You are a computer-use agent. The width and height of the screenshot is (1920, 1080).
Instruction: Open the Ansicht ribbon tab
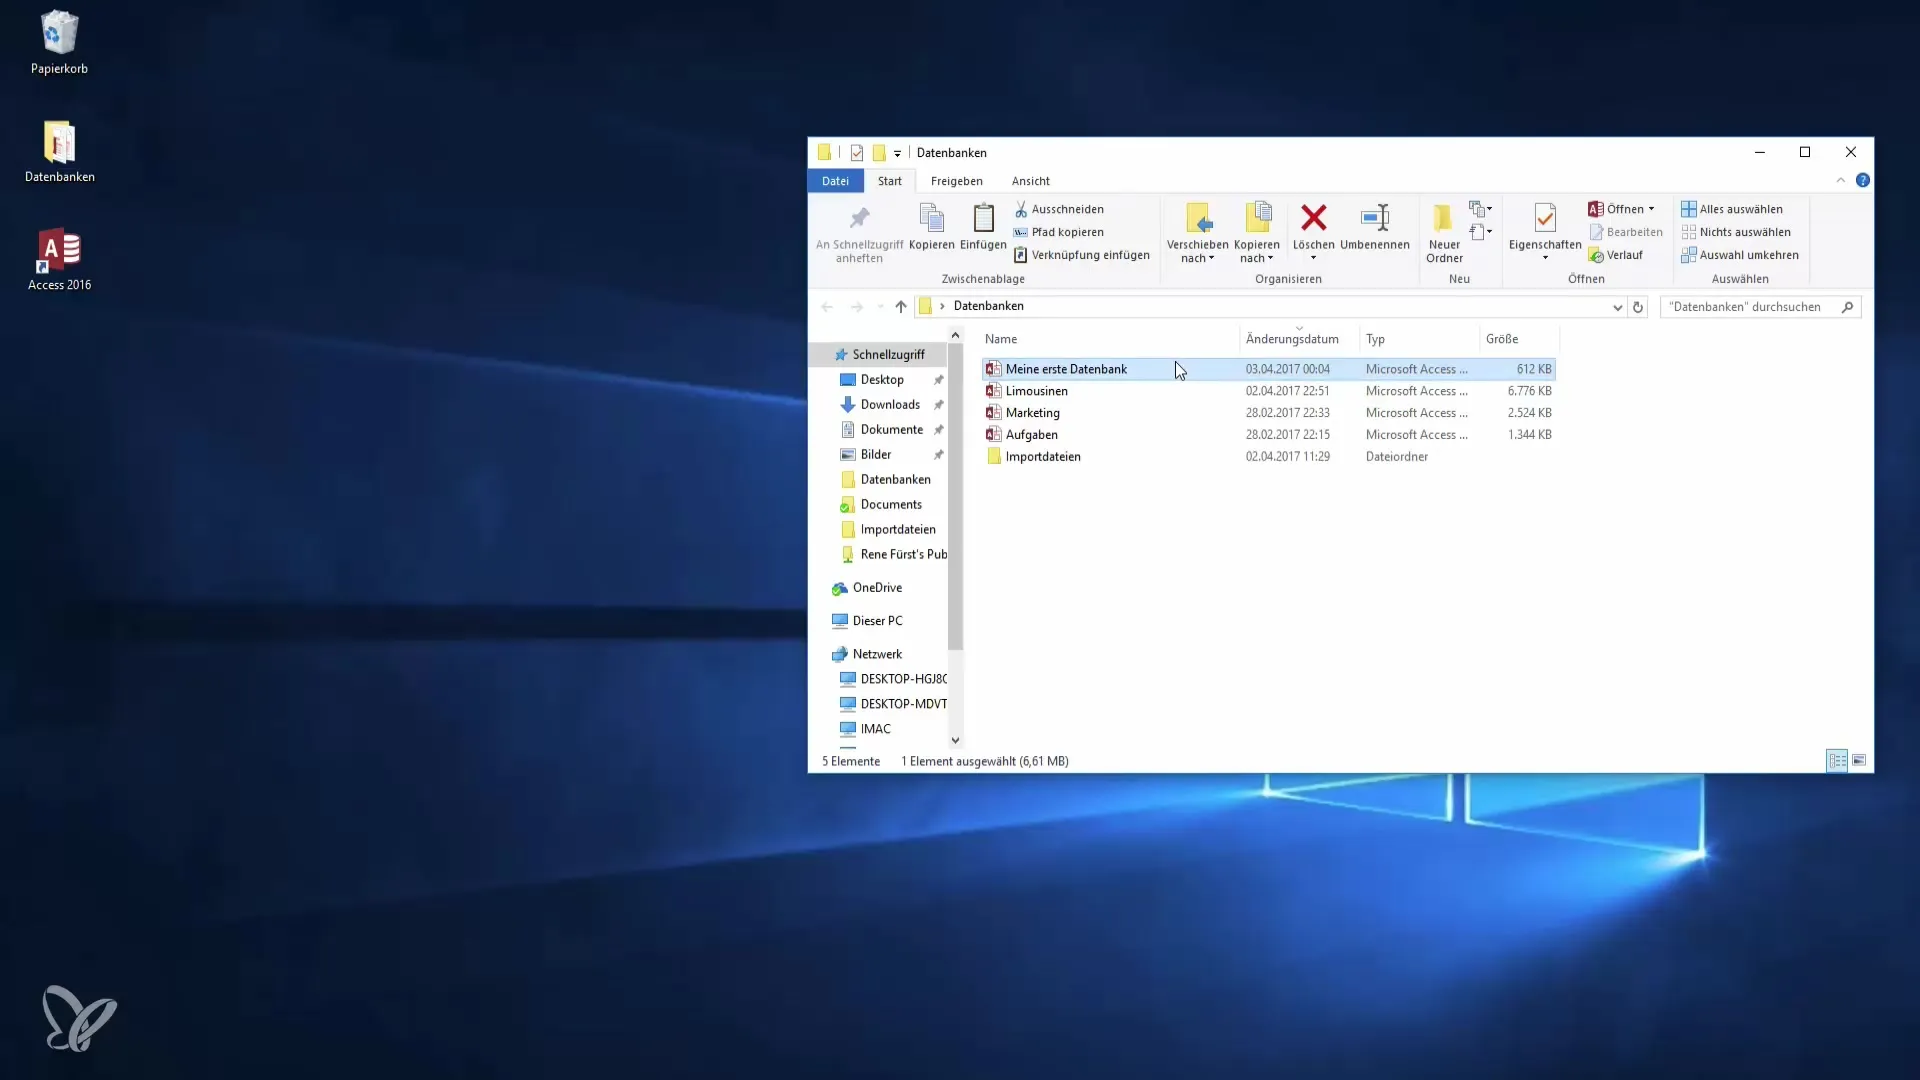(x=1030, y=181)
